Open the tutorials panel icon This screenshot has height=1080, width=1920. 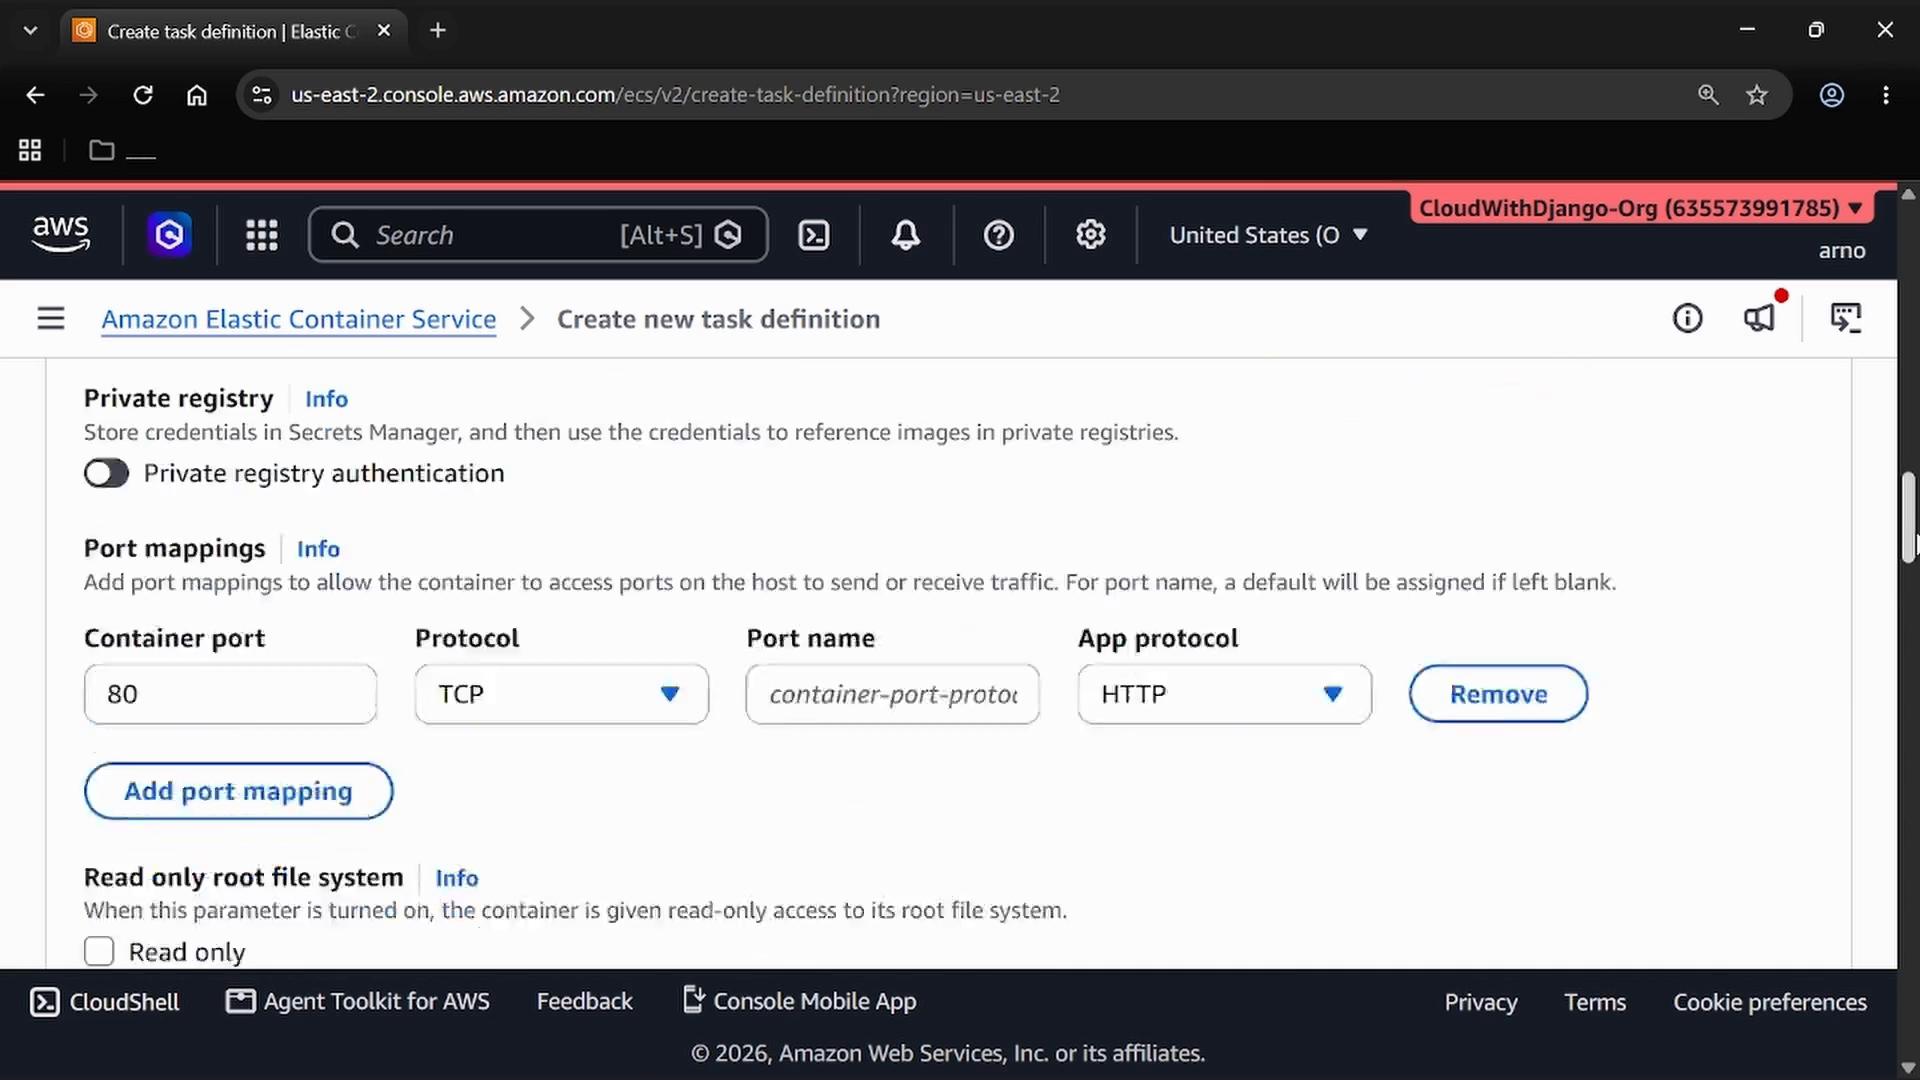(x=1846, y=319)
